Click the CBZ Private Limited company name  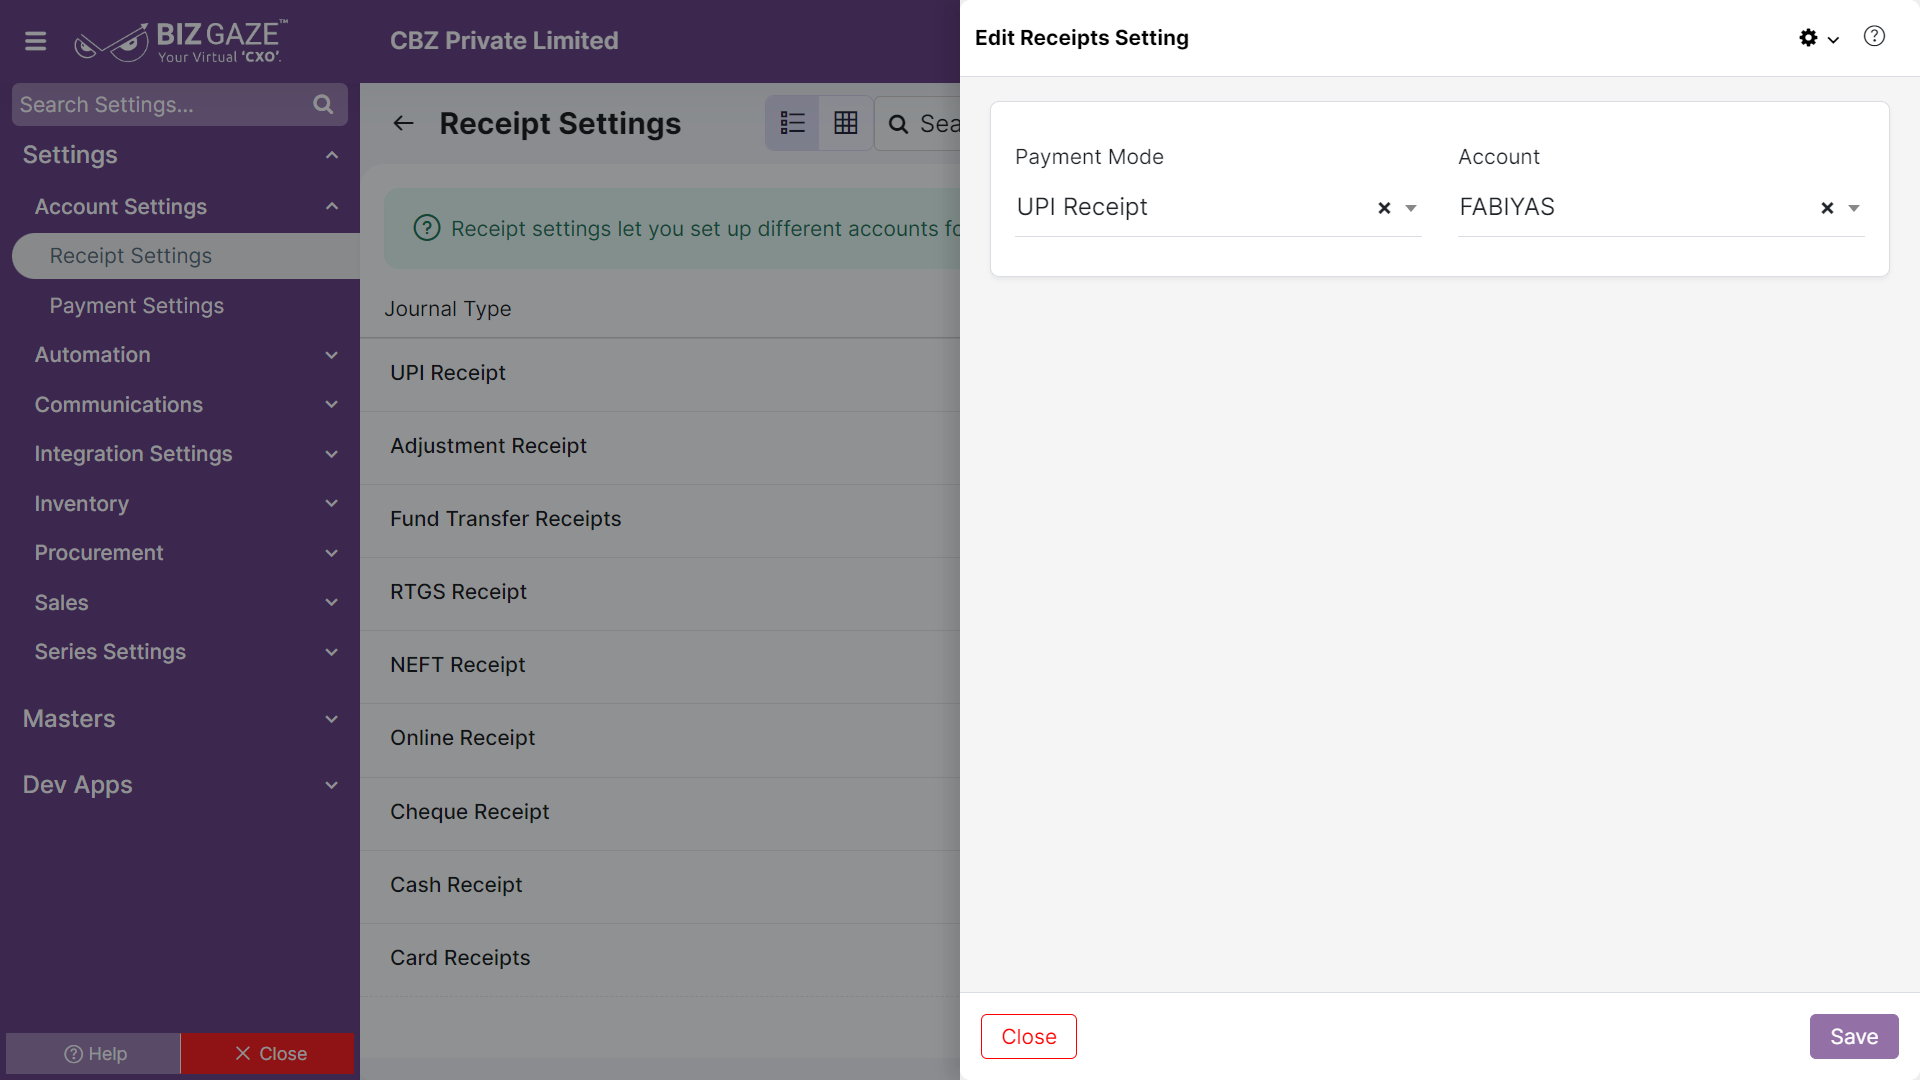pyautogui.click(x=504, y=41)
